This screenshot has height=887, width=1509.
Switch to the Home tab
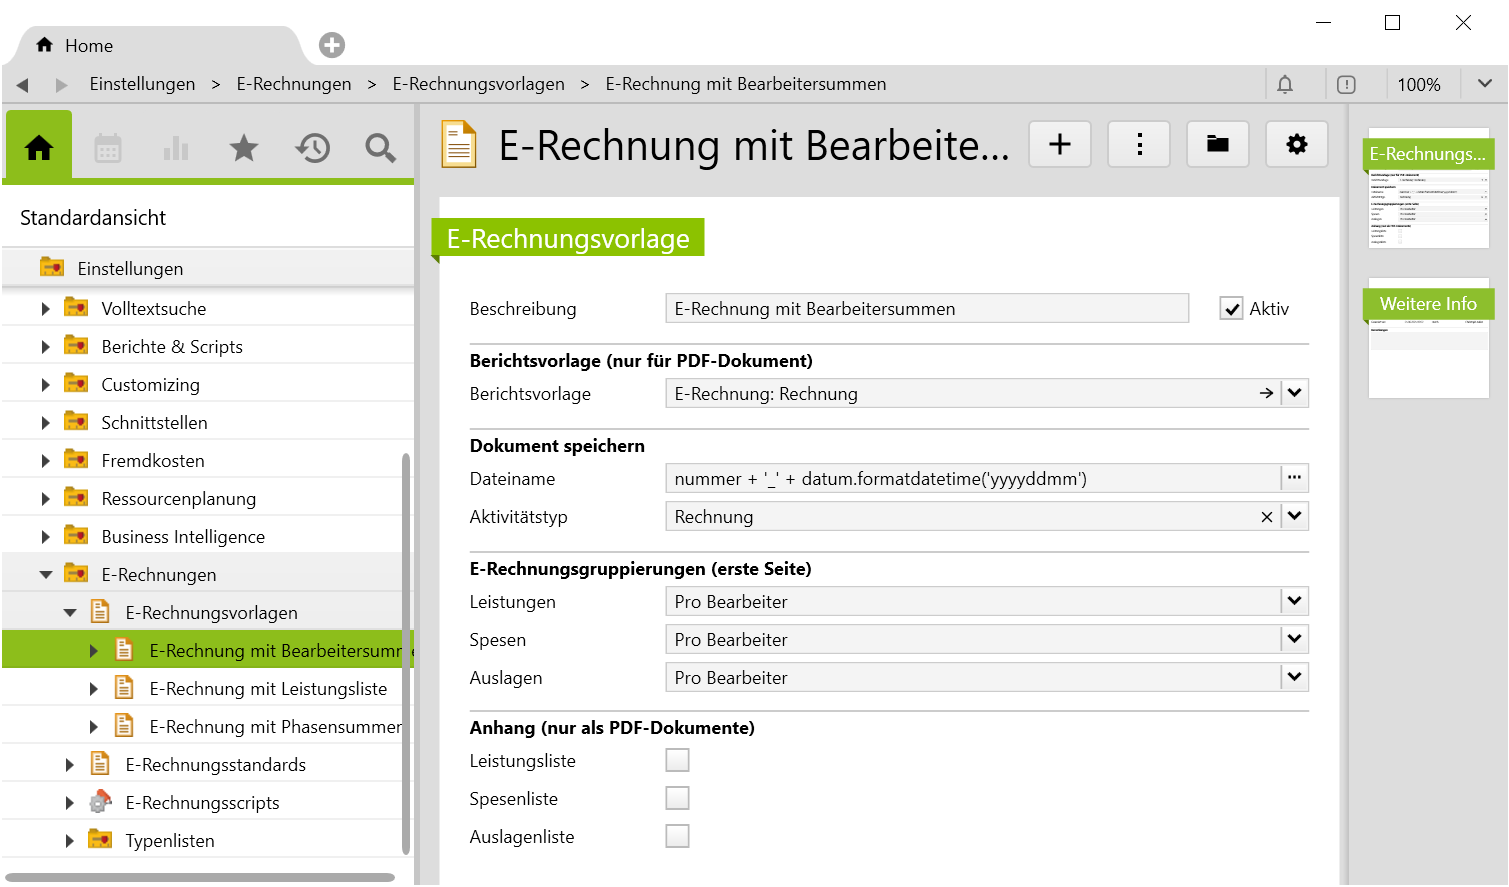pos(75,46)
